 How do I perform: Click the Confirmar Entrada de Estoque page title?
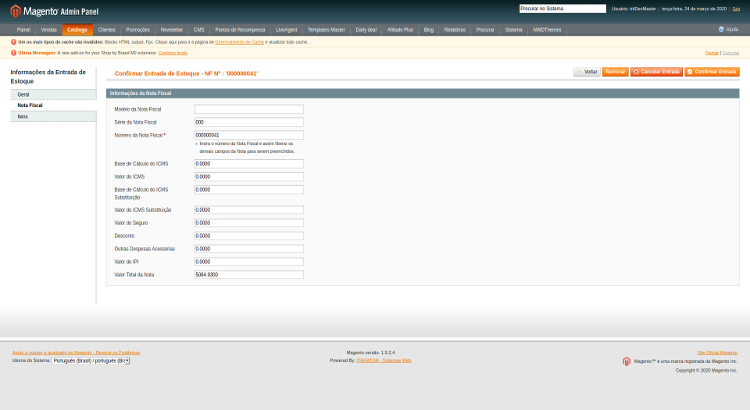coord(187,73)
